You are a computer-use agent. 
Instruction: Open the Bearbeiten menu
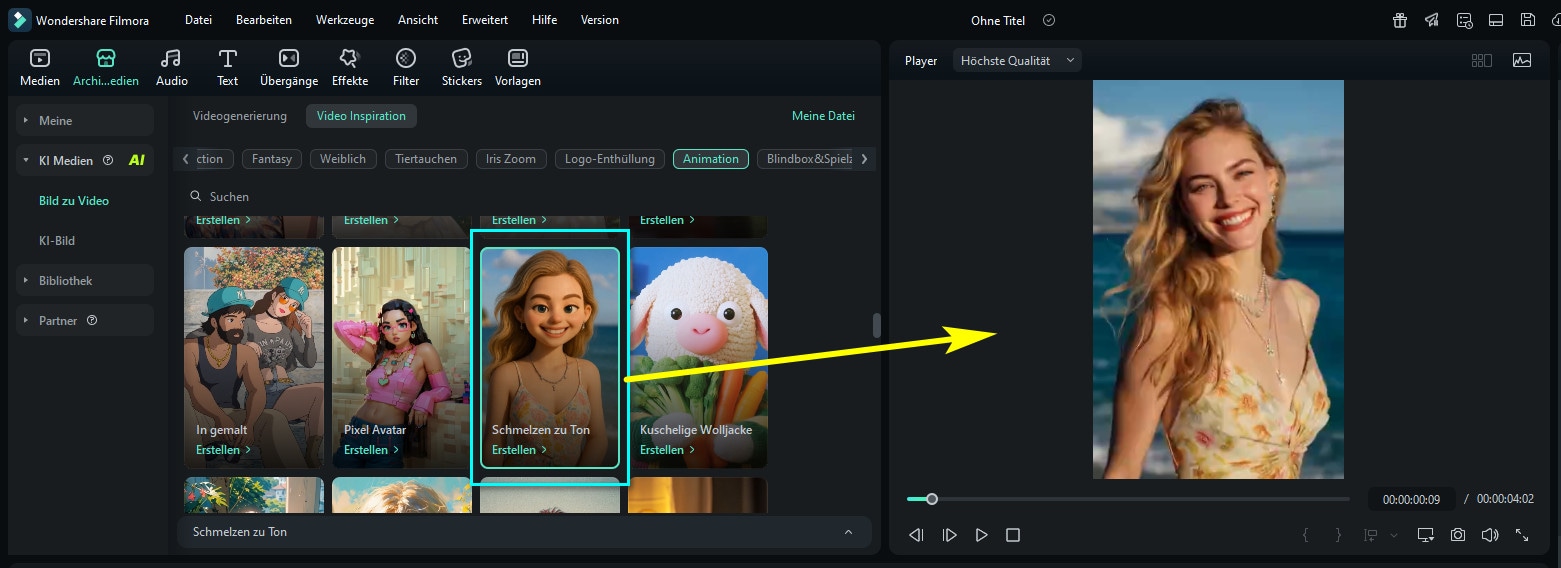(x=264, y=20)
